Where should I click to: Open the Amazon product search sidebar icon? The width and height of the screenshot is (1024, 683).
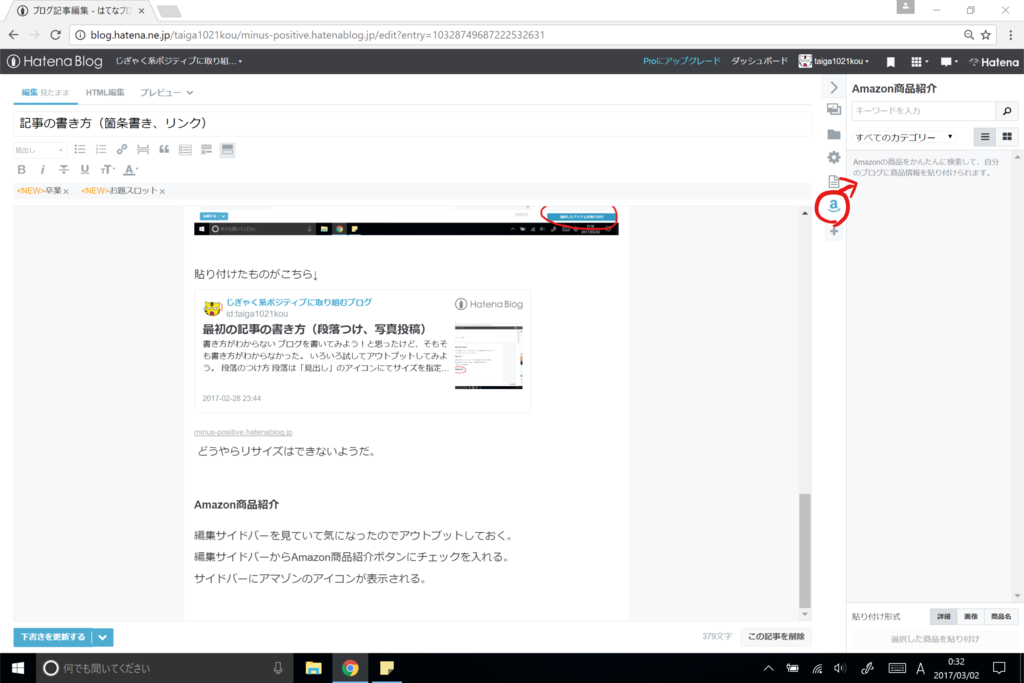[833, 207]
